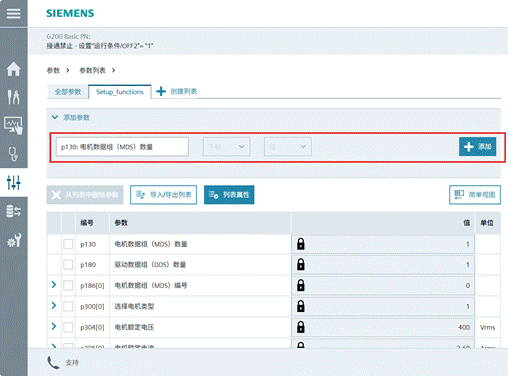This screenshot has width=508, height=376.
Task: Click the 导入/导出列表 button
Action: tap(163, 195)
